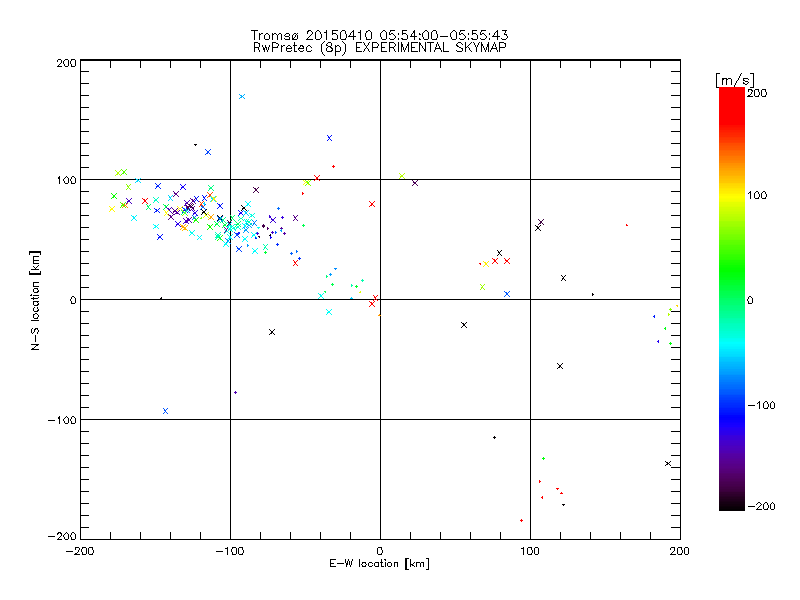Click the isolated blue cross near N-S -93 km
Screen dimensions: 800x600
(x=165, y=411)
